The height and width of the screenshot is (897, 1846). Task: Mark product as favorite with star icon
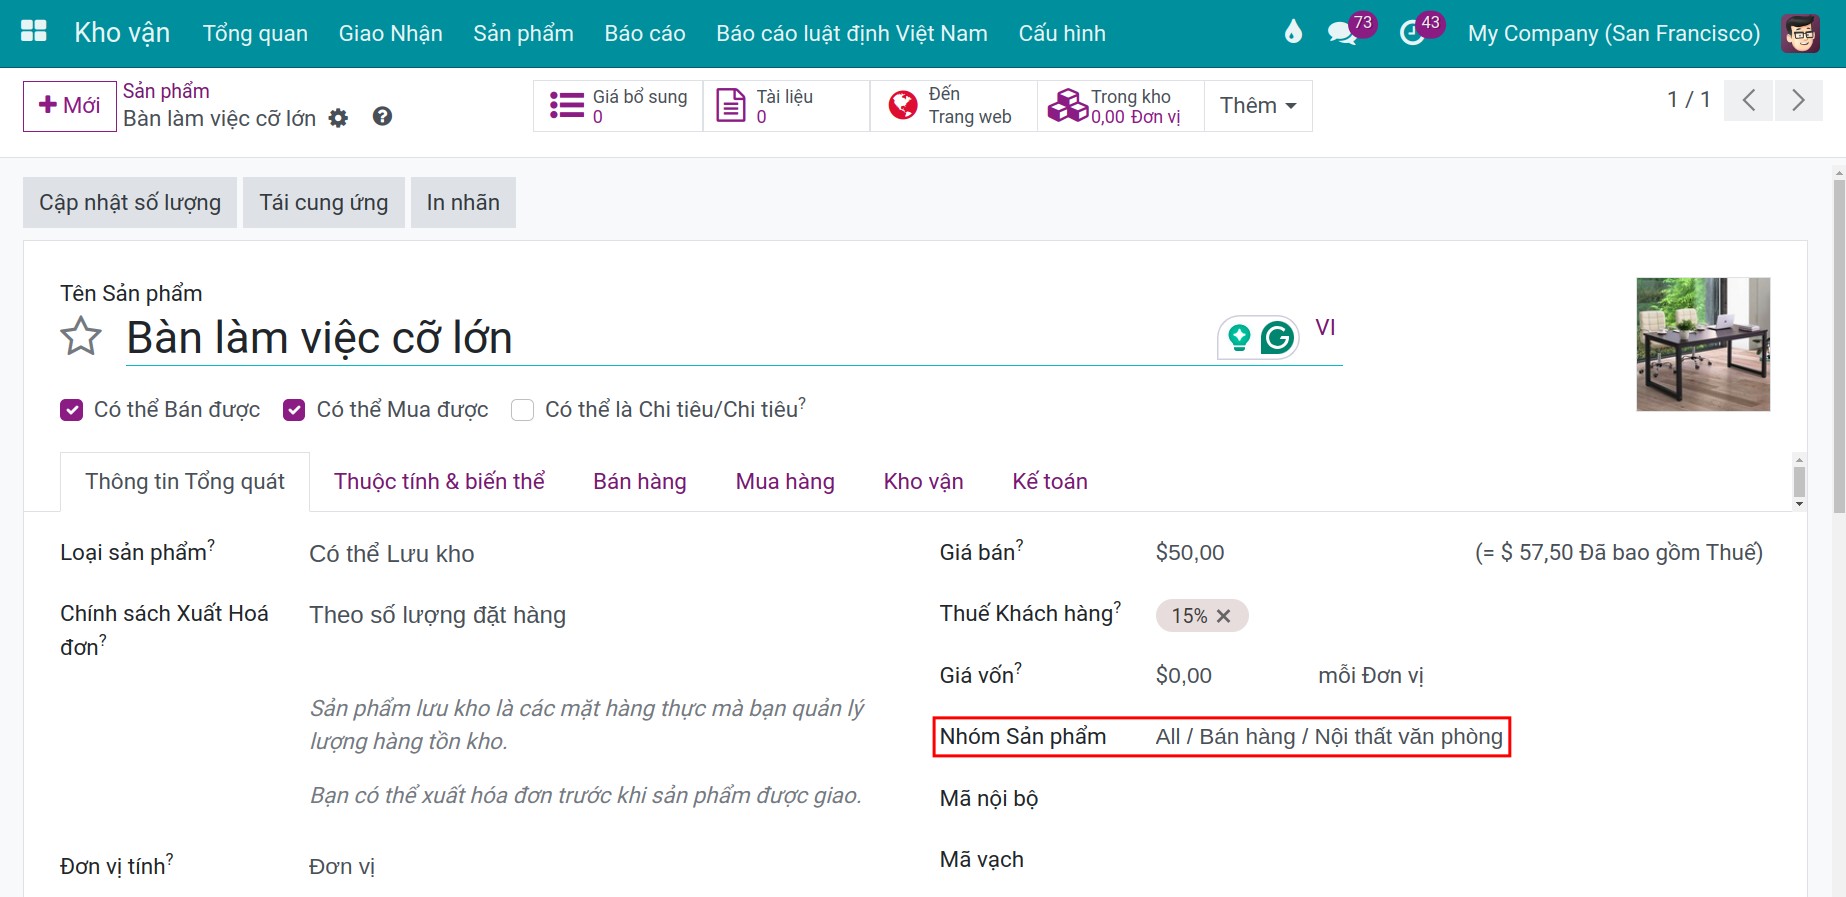tap(81, 336)
